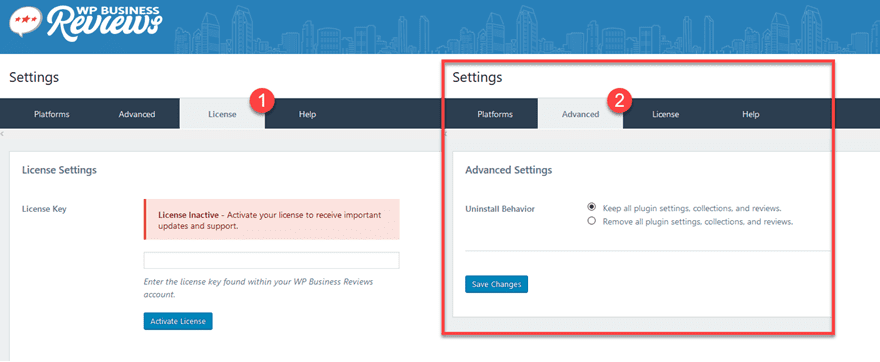Open Advanced tab in left Settings panel
Viewport: 880px width, 362px height.
[136, 114]
